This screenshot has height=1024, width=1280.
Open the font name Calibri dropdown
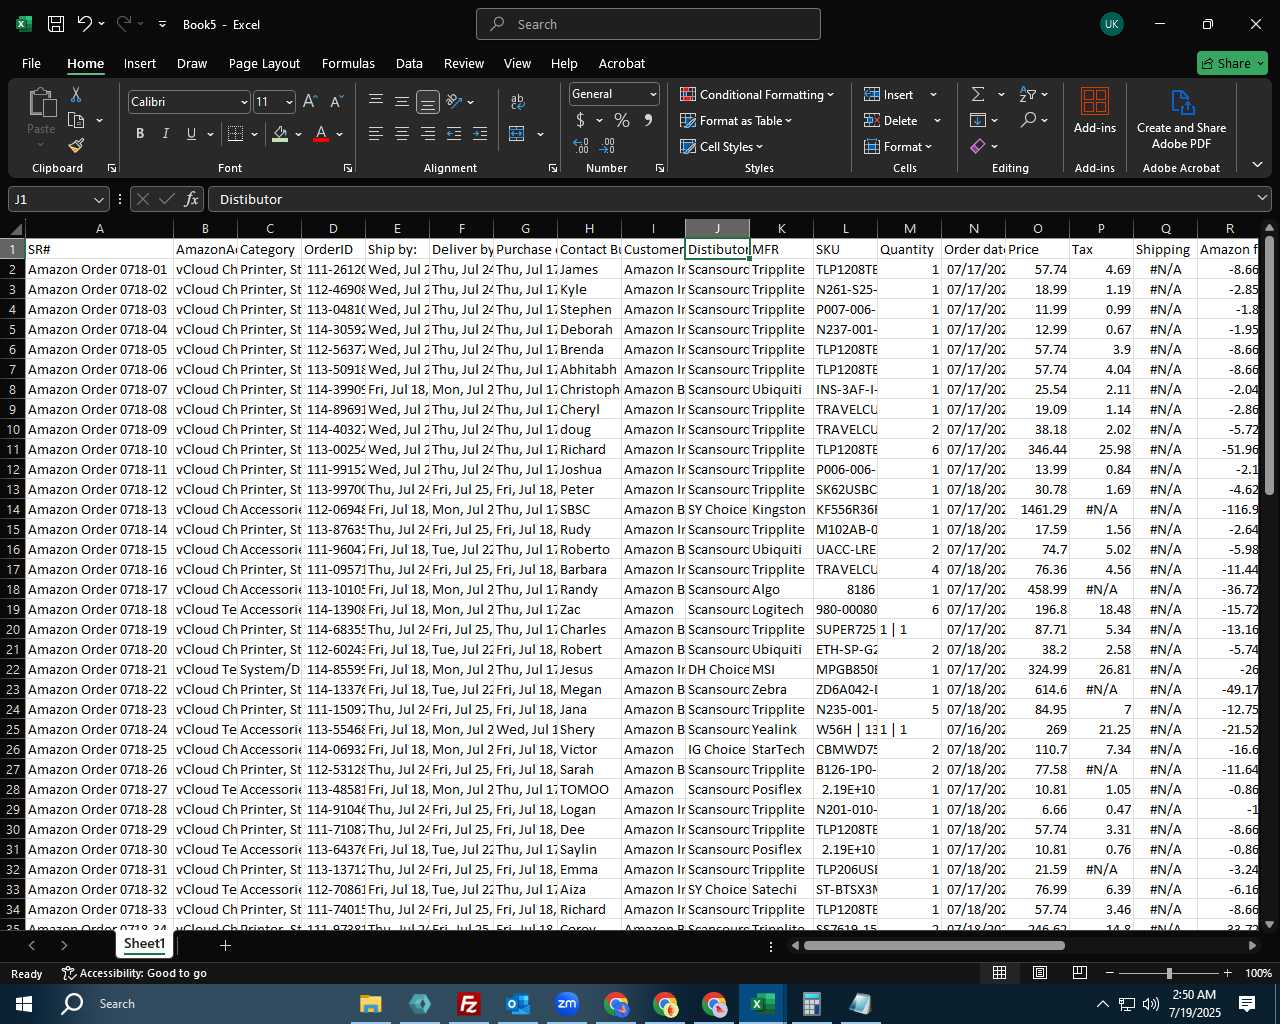click(243, 102)
